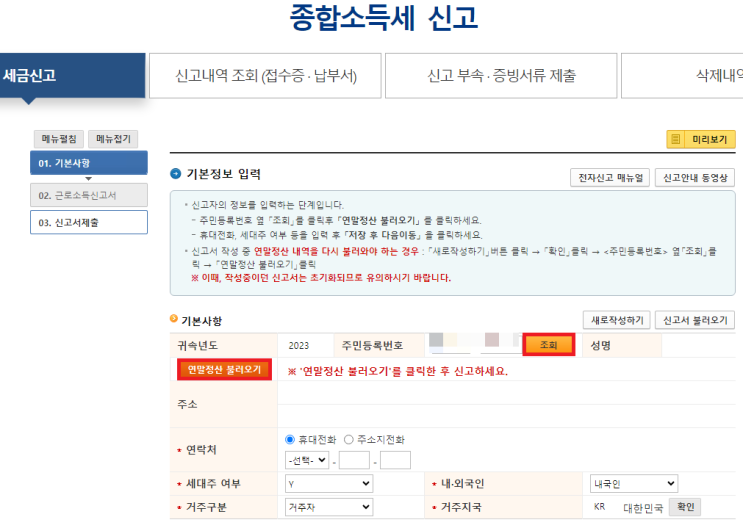Viewport: 743px width, 528px height.
Task: Open the partially visible 삭제내역 tab
Action: (682, 76)
